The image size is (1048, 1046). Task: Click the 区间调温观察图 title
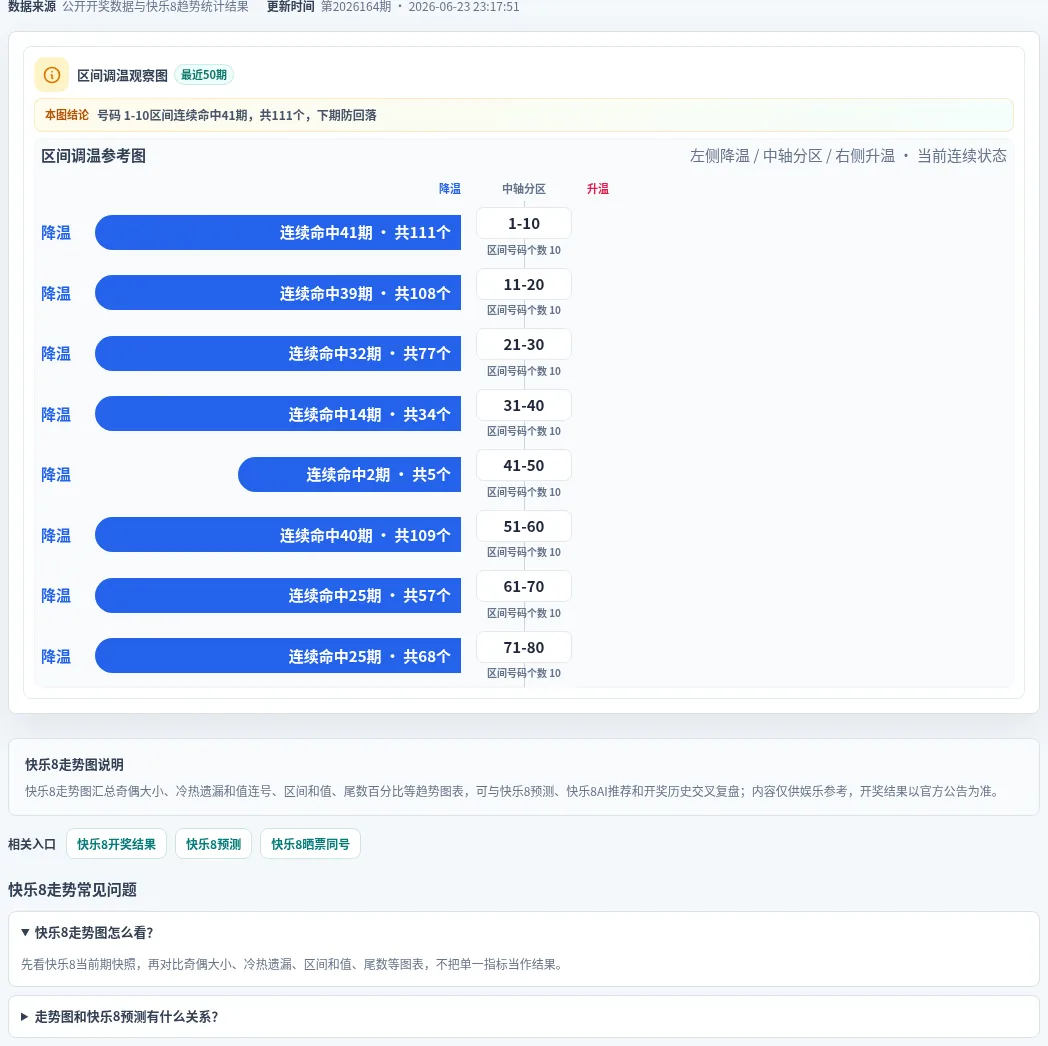[x=122, y=76]
